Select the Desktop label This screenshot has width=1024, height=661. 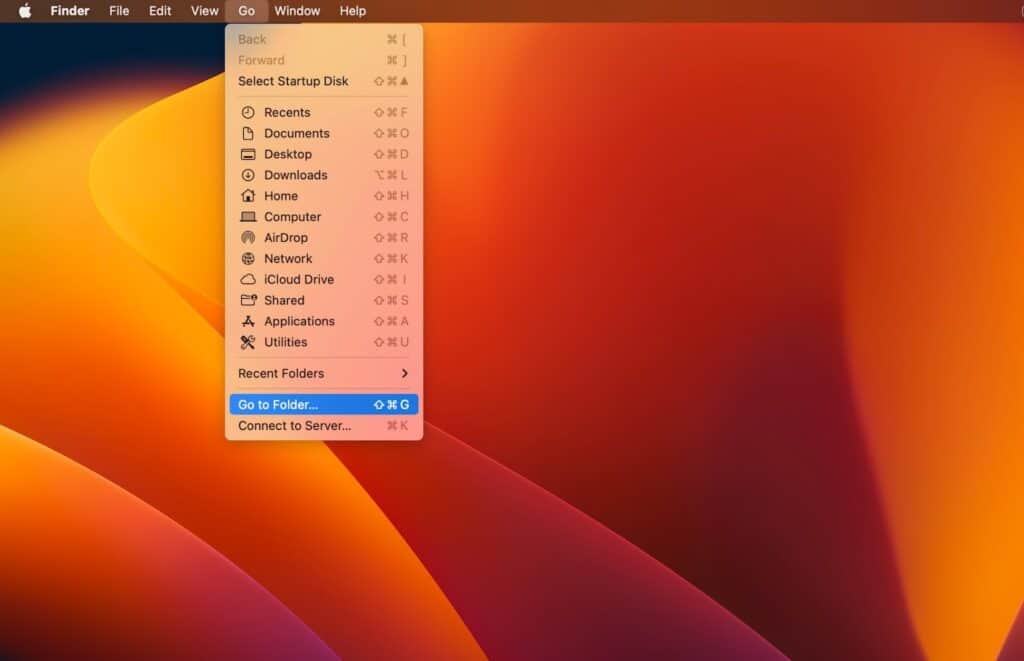click(288, 154)
